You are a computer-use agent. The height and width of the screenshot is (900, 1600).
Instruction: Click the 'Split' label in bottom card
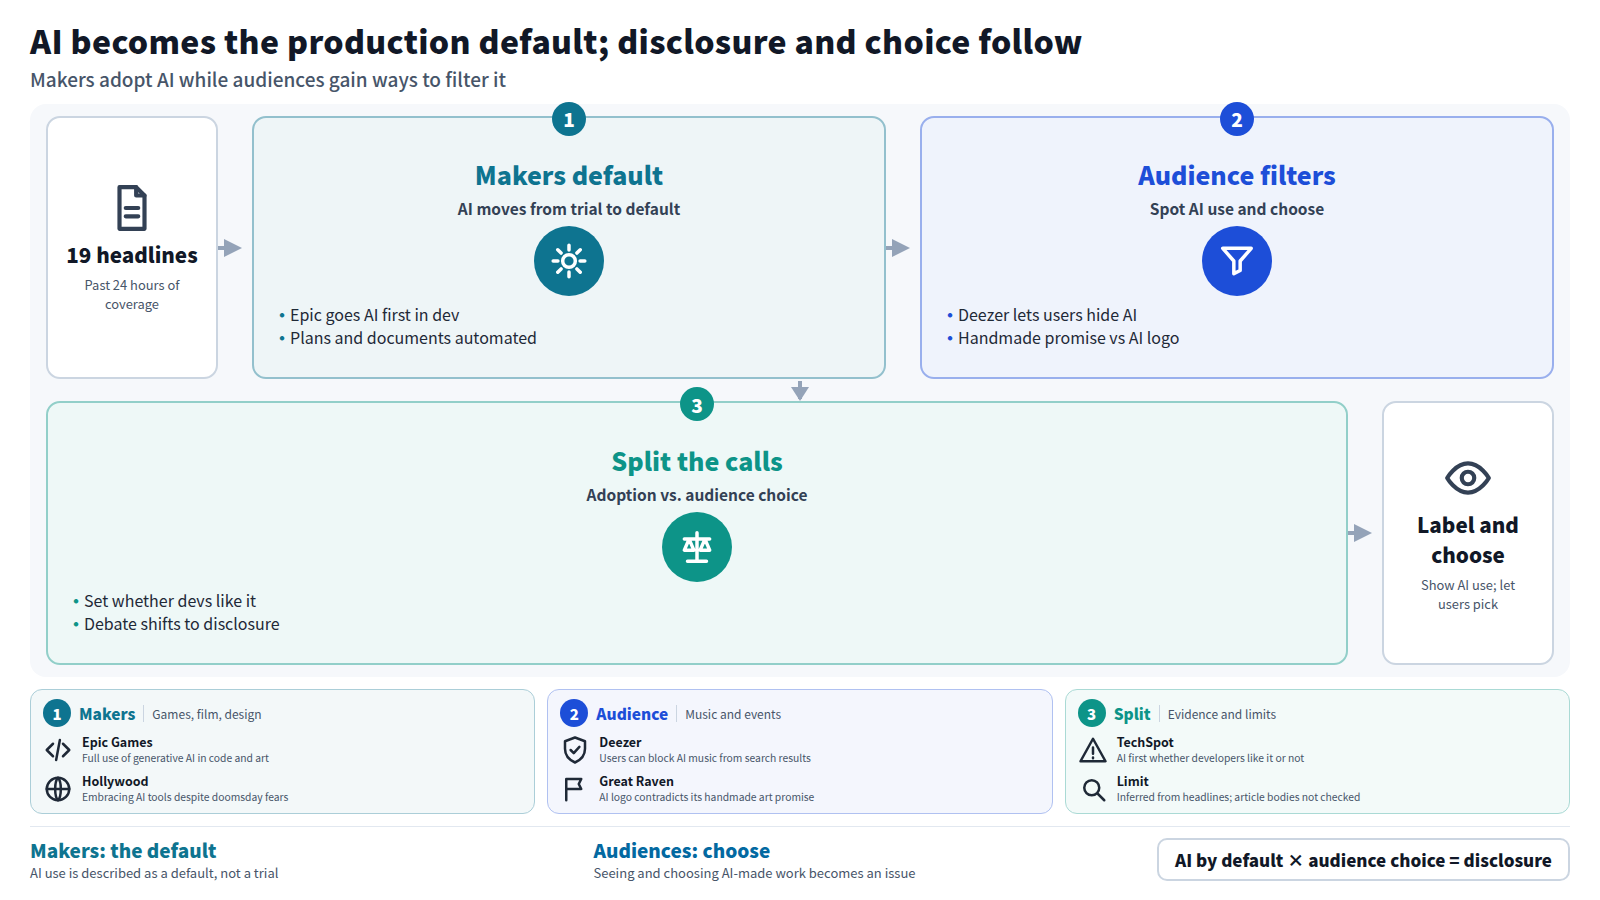click(x=1132, y=714)
